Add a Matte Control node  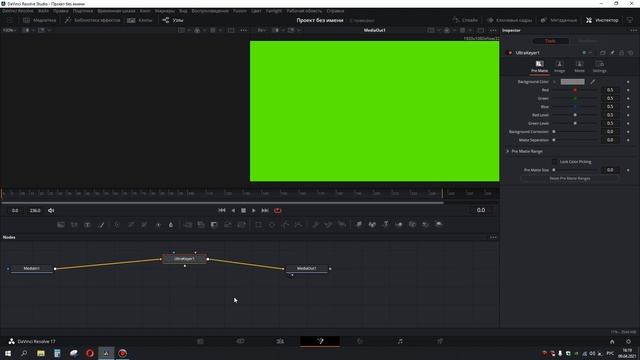(214, 224)
